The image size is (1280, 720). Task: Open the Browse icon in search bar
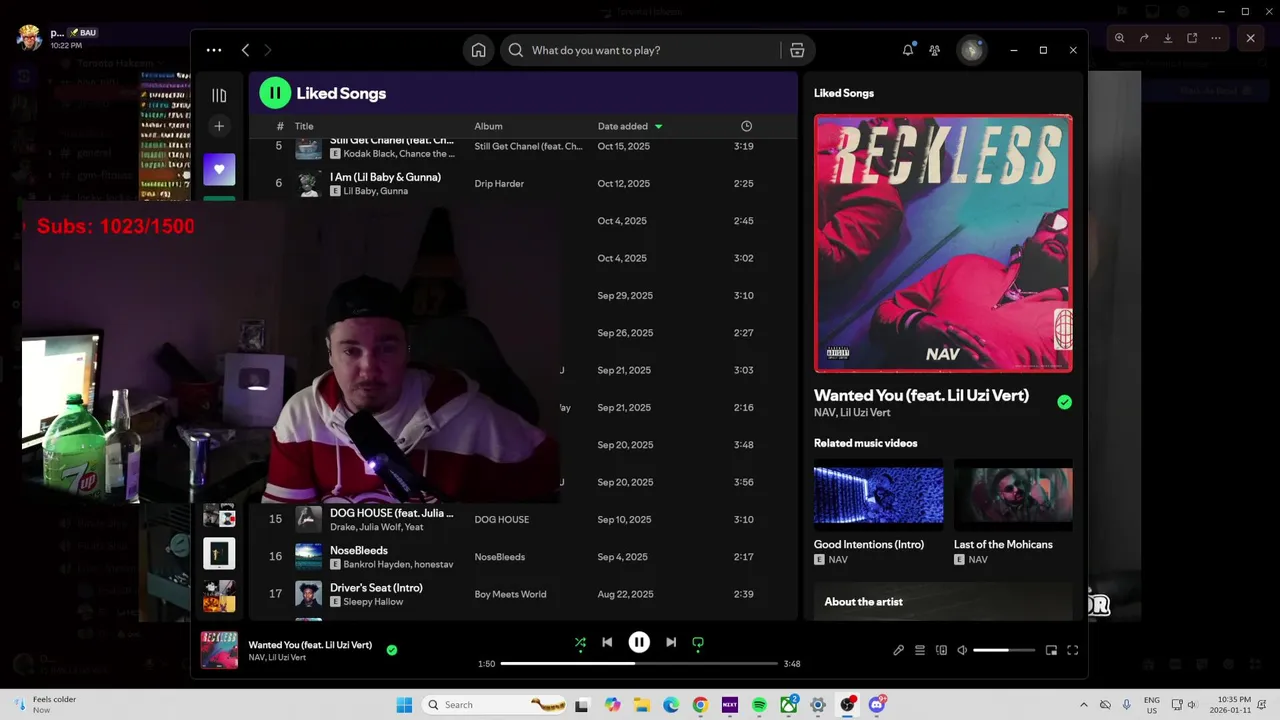tap(797, 50)
